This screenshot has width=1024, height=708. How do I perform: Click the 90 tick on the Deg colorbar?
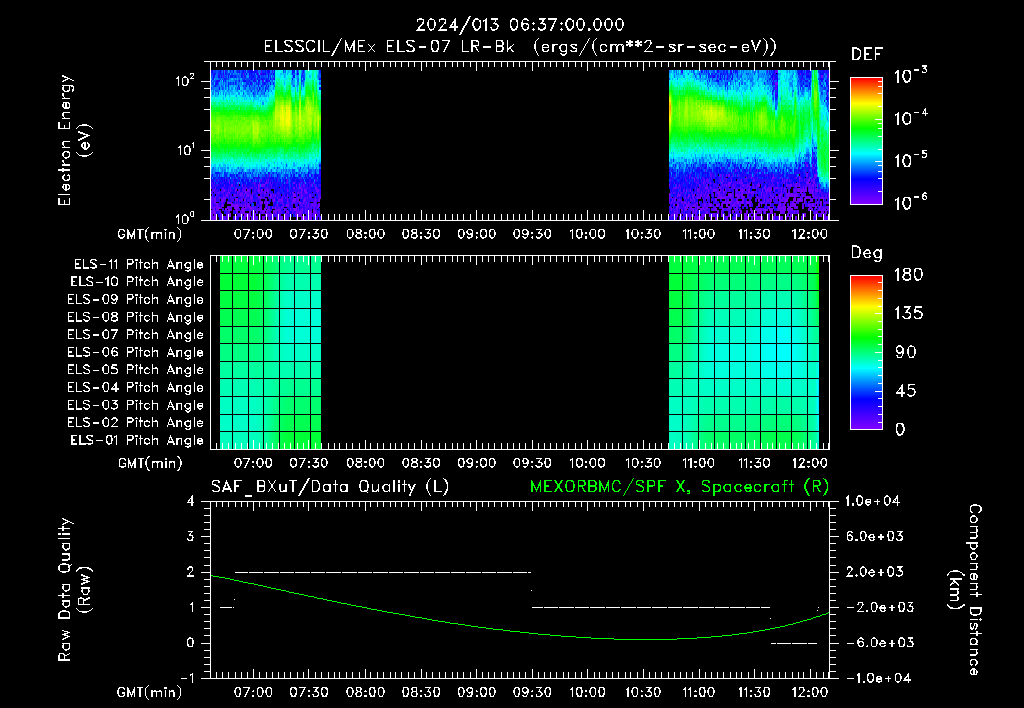[905, 352]
